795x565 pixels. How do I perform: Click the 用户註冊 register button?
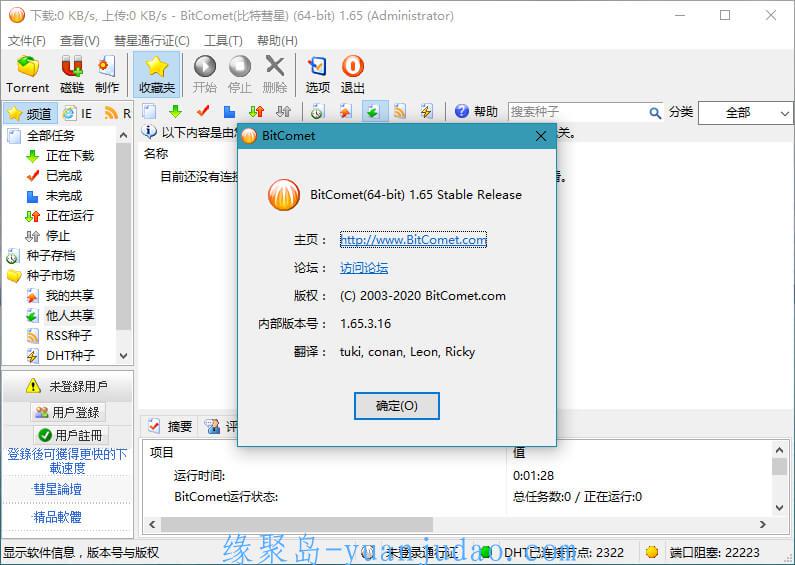click(x=70, y=435)
